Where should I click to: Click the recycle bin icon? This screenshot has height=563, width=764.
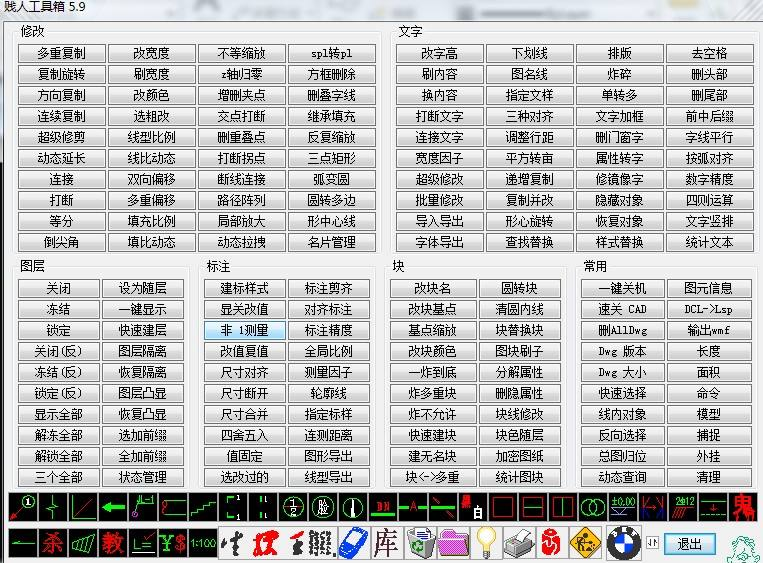pyautogui.click(x=420, y=543)
